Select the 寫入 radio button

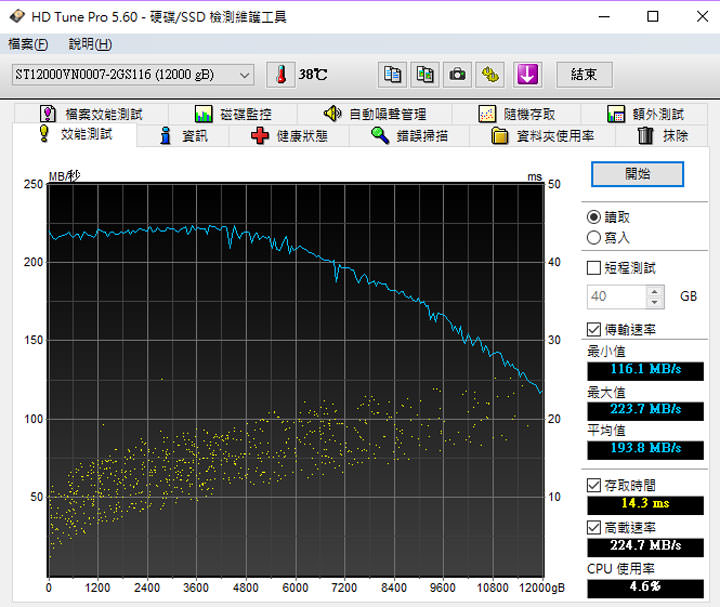594,237
